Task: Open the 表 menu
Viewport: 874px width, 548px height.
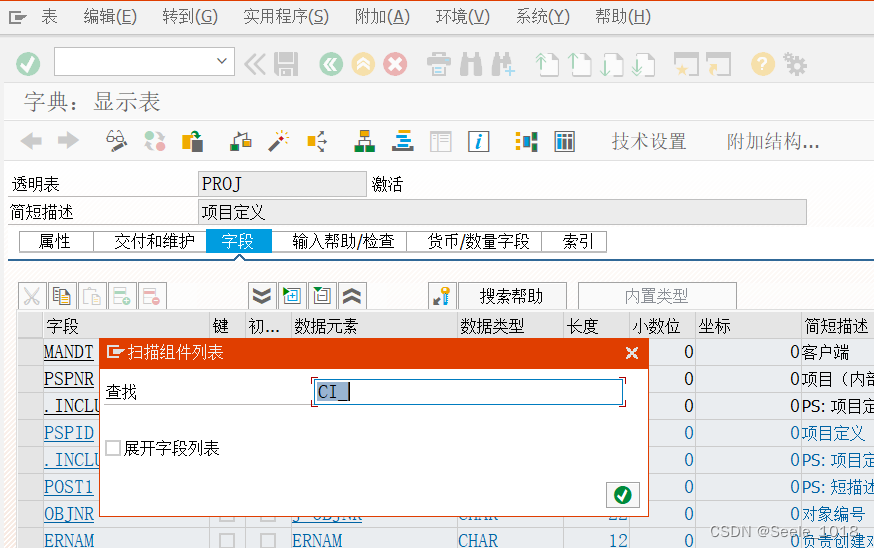Action: click(49, 17)
